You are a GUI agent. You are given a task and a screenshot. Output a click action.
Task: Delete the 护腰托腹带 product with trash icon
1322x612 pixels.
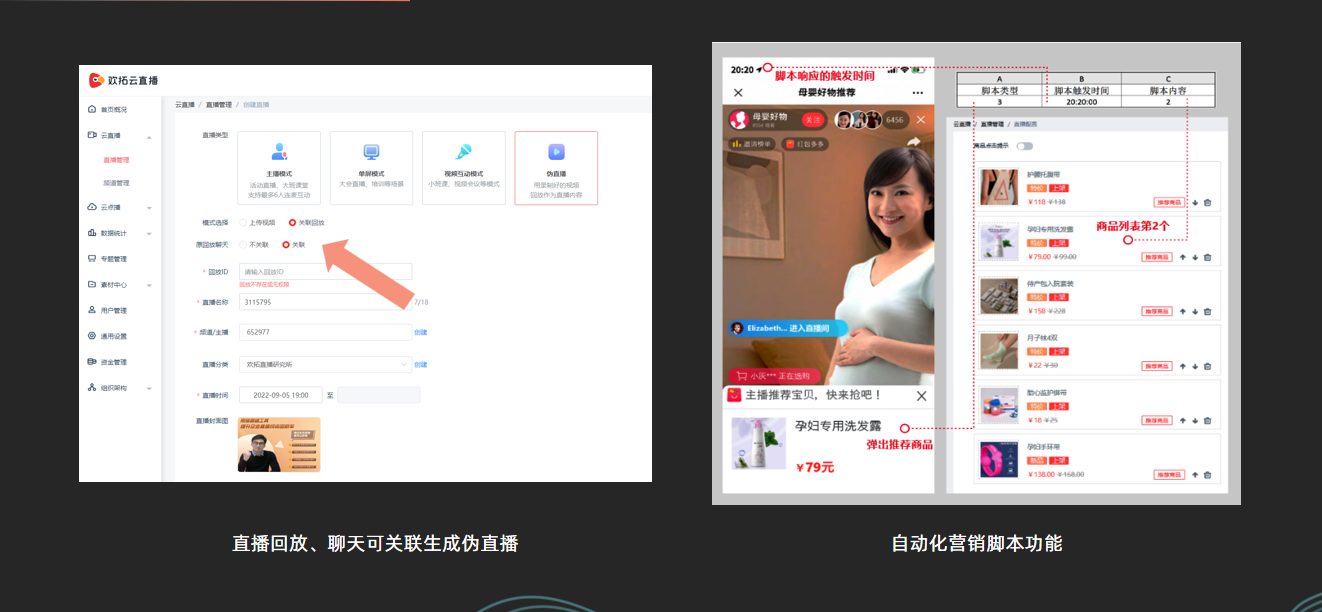tap(1207, 202)
